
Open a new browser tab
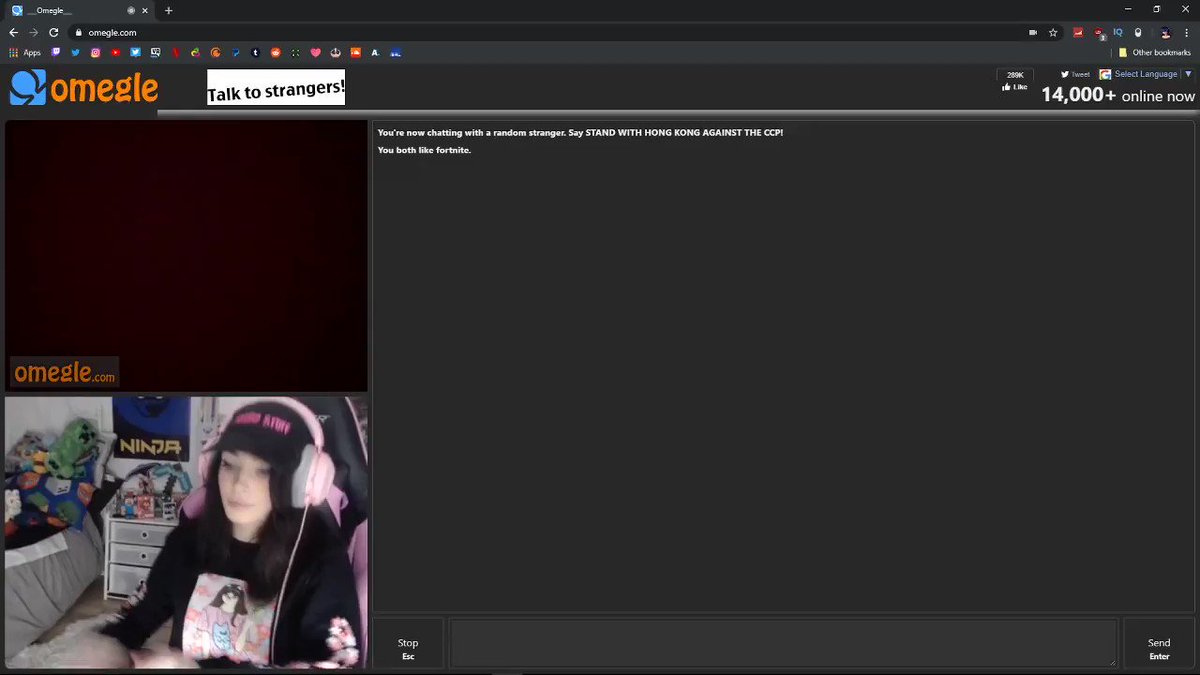pos(168,10)
